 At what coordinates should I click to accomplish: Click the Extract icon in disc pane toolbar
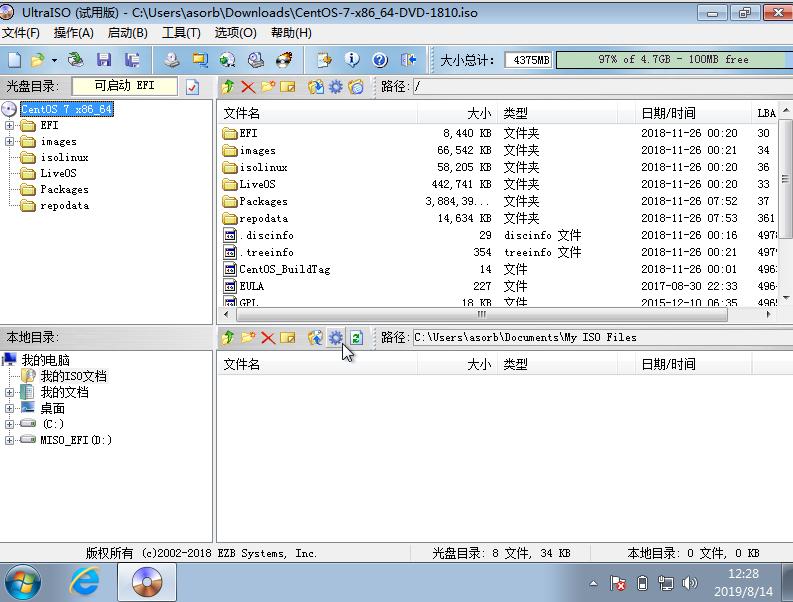tap(316, 87)
